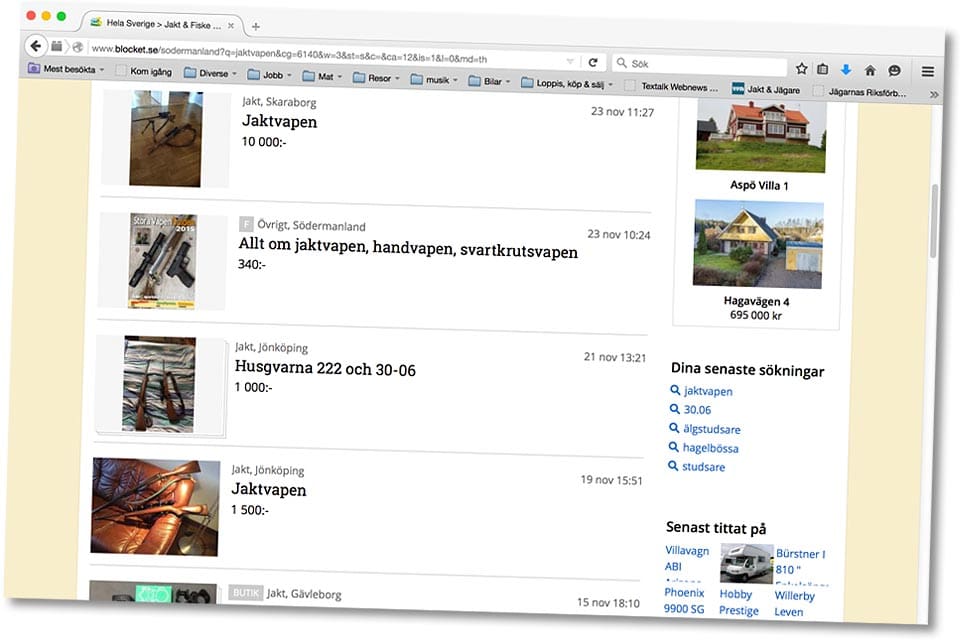960x640 pixels.
Task: Open Allt om jaktvapen, handvapen, svartkrutsvapen listing
Action: 408,247
